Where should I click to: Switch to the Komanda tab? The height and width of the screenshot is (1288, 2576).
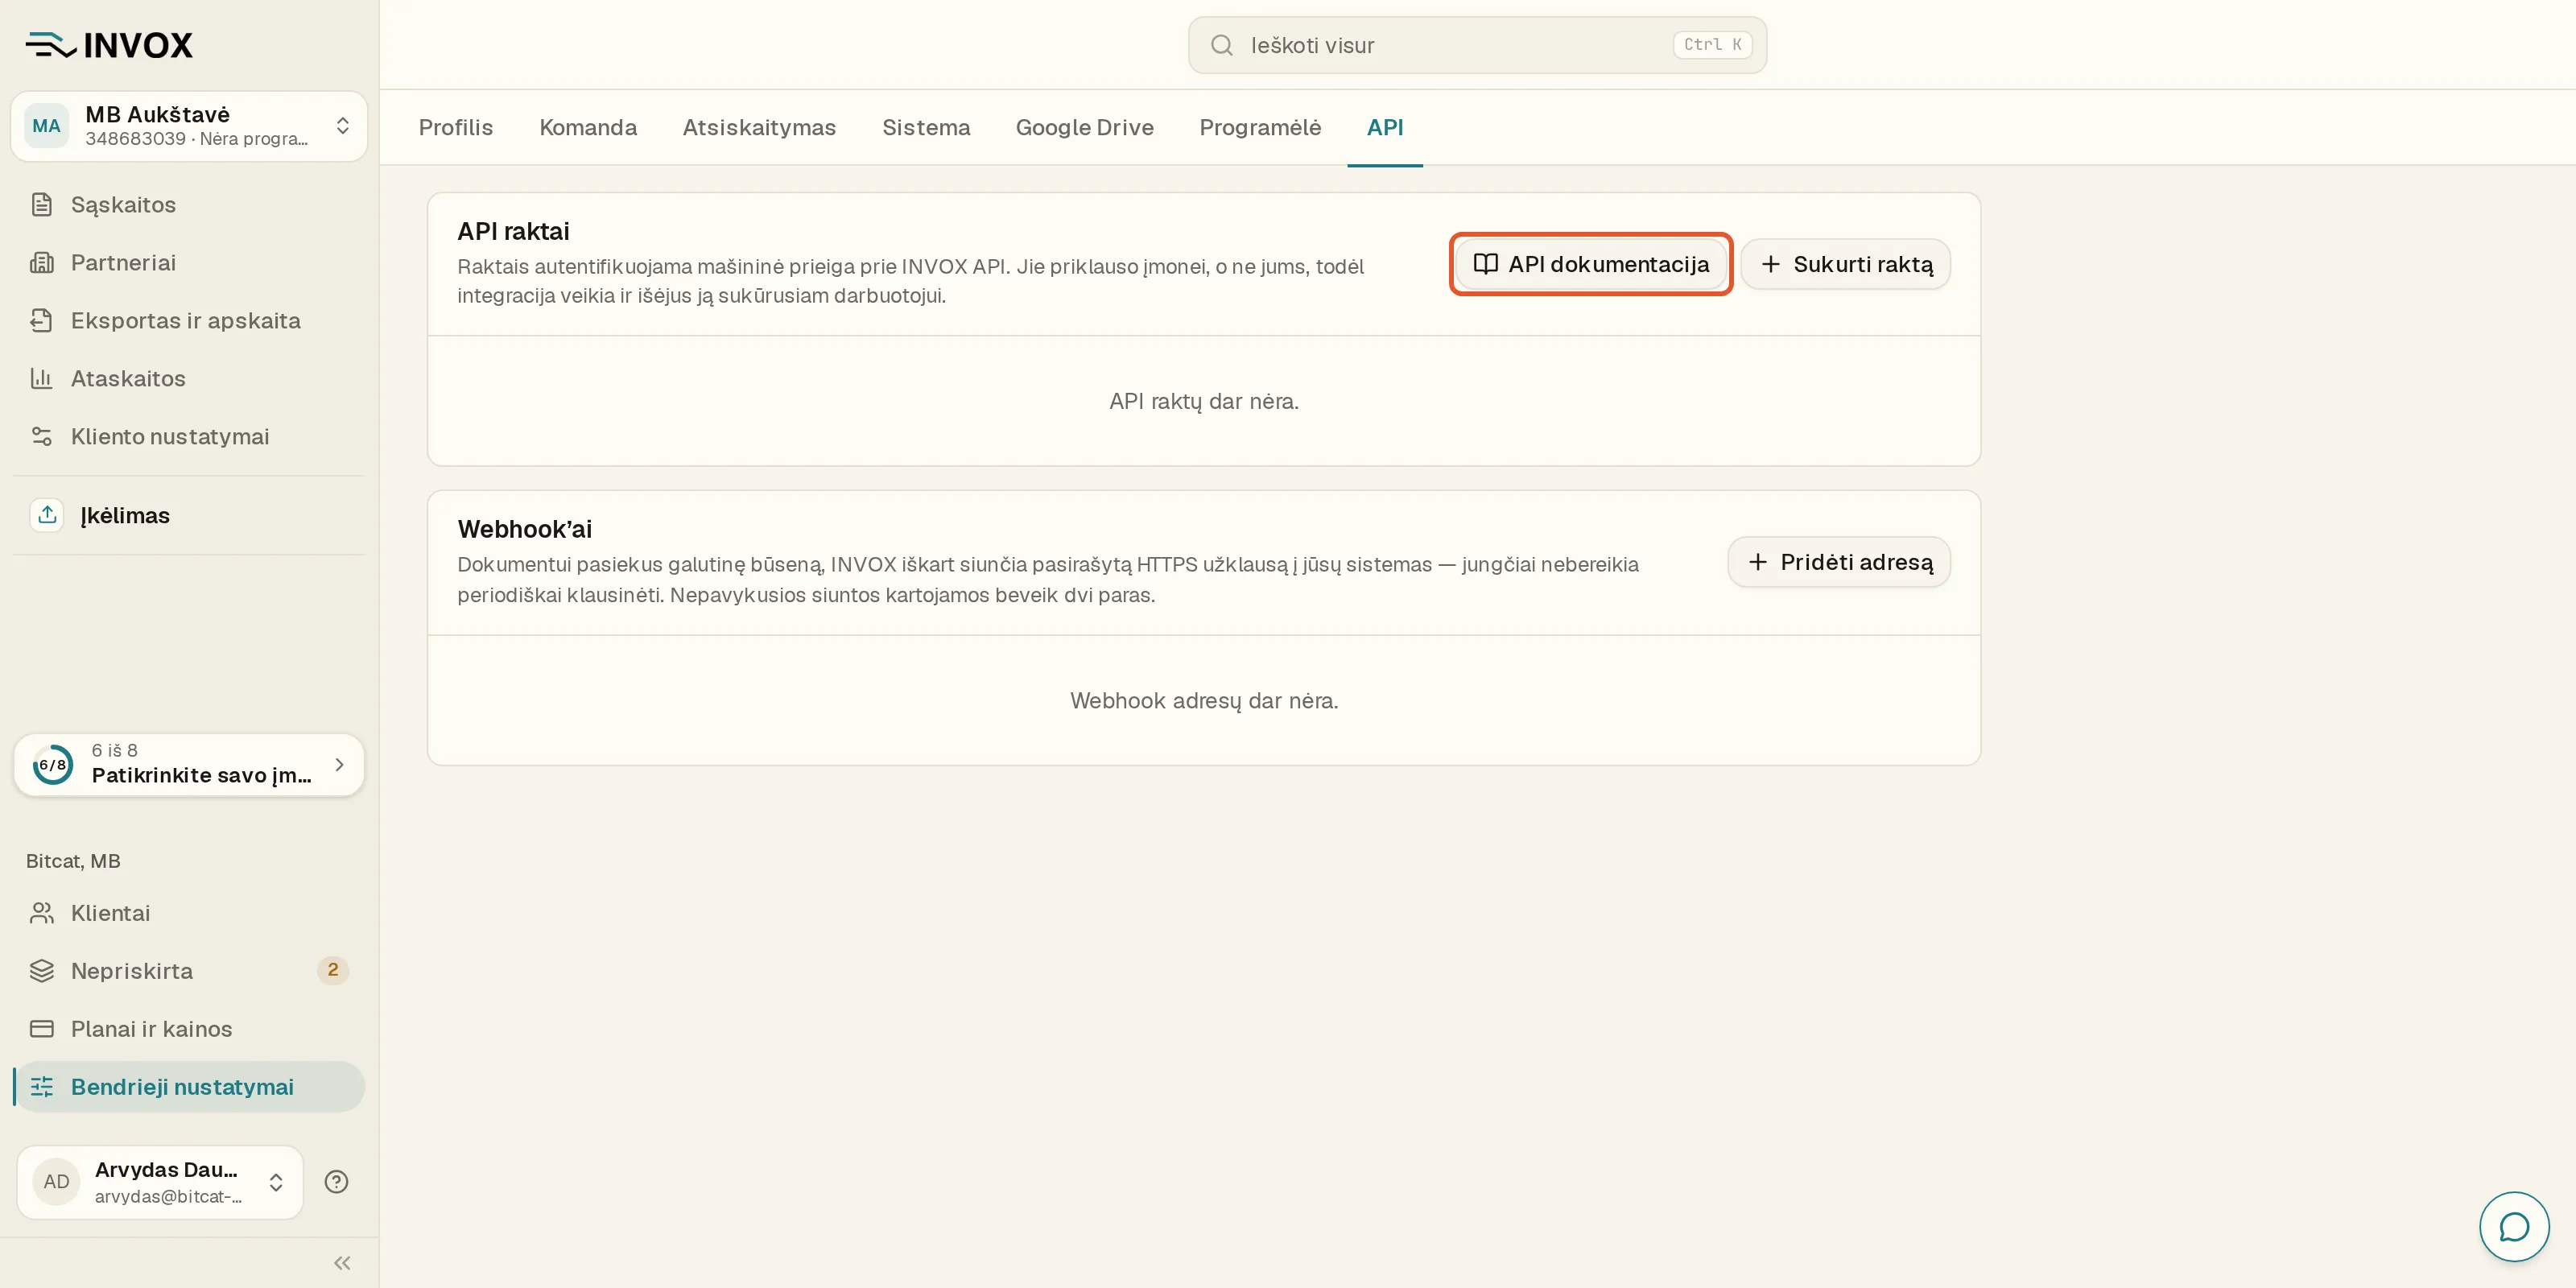[x=588, y=128]
